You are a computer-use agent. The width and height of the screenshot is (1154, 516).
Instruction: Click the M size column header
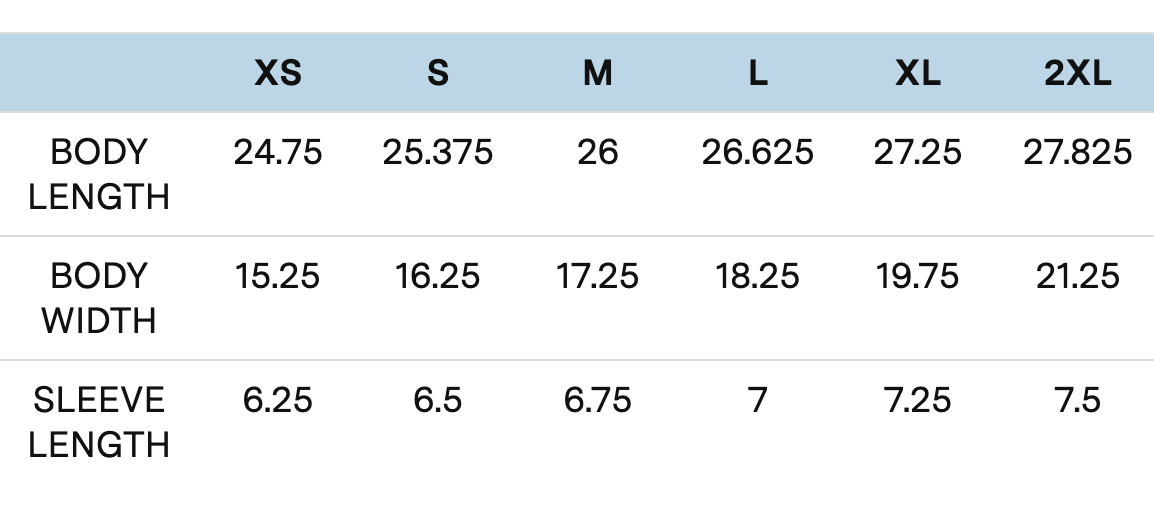point(598,74)
